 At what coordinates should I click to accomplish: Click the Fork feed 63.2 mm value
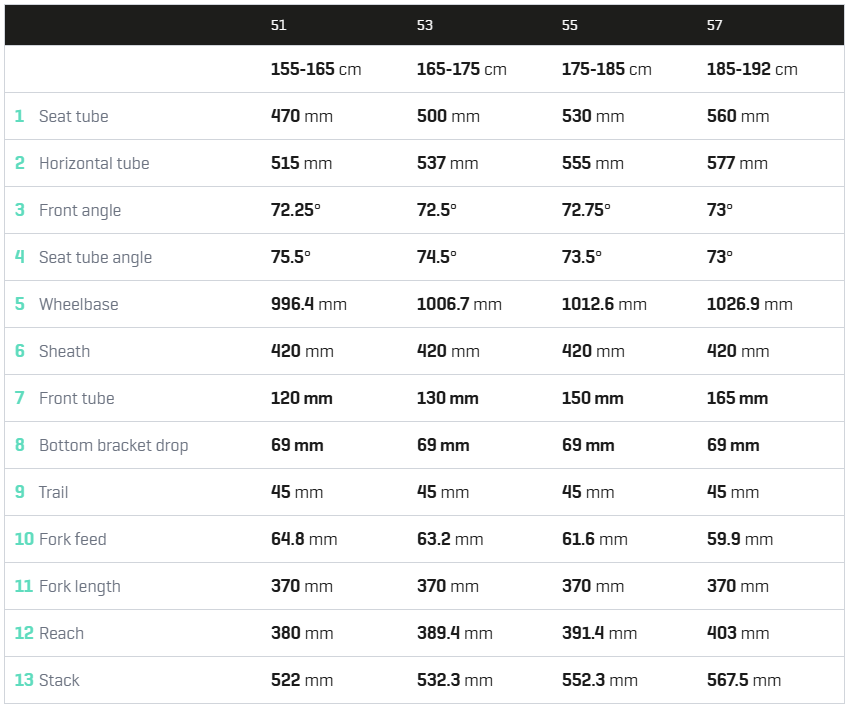449,539
